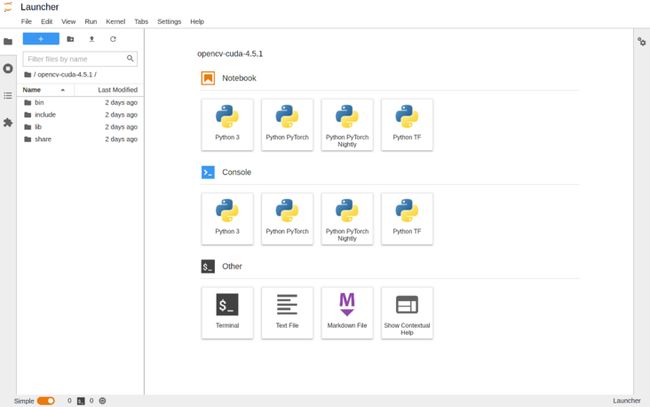This screenshot has height=407, width=650.
Task: Click the Launcher label in status bar
Action: click(626, 401)
